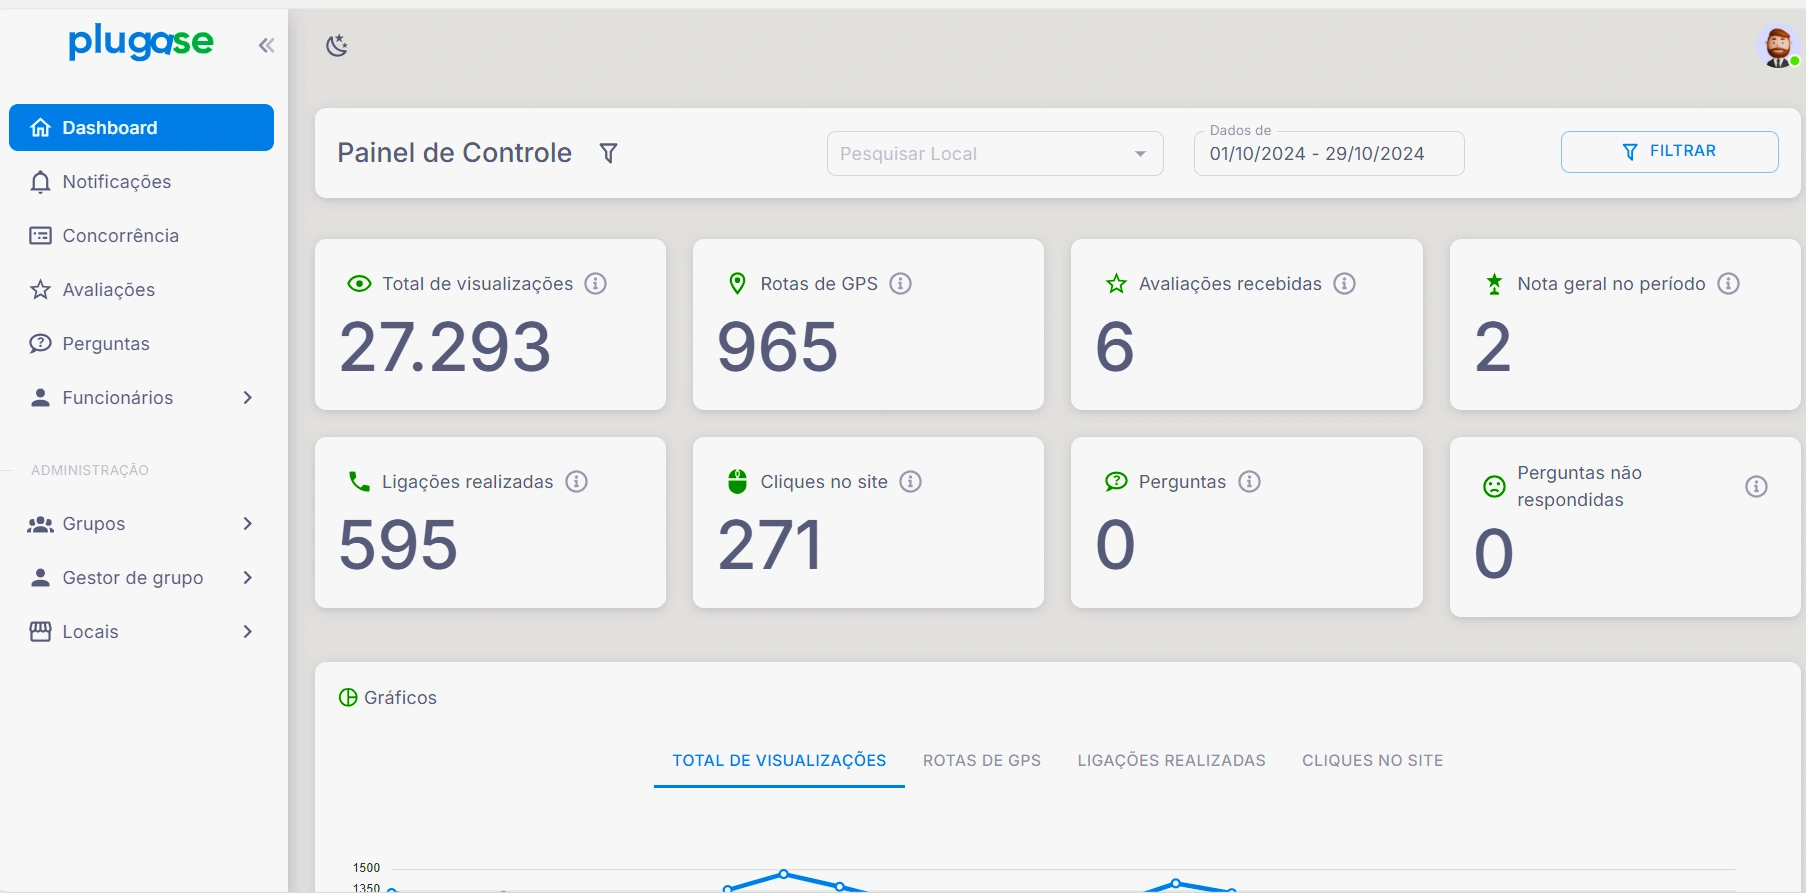Click info icon for Ligações realizadas
1806x893 pixels.
(x=576, y=482)
